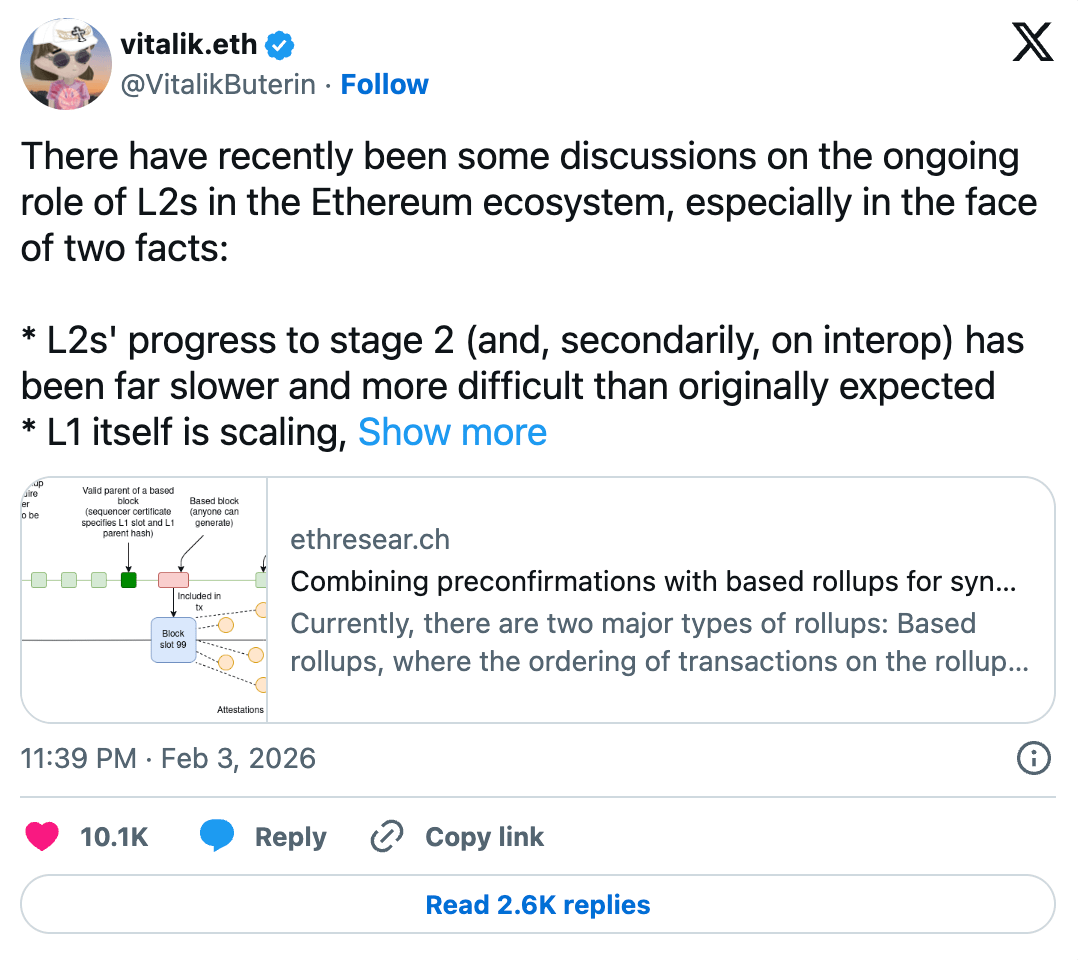The image size is (1078, 960).
Task: Open the 10.1K likes count
Action: (114, 837)
